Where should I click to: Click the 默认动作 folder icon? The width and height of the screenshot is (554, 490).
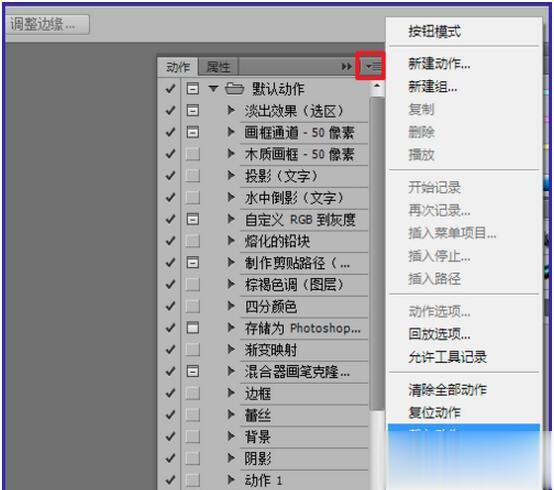click(234, 89)
